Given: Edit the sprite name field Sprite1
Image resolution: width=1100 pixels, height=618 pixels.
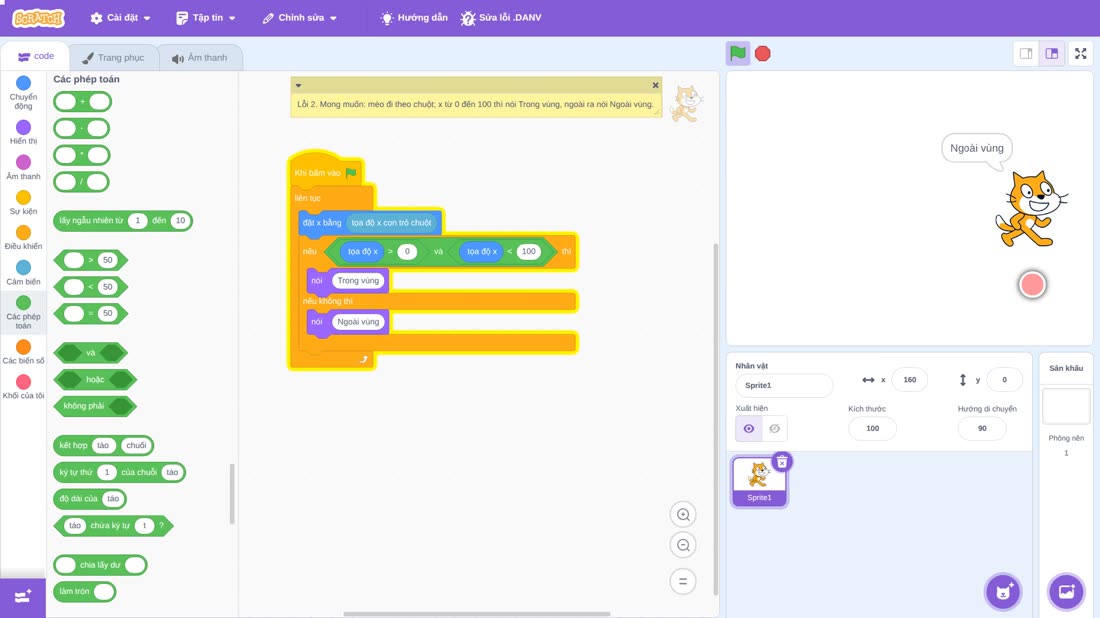Looking at the screenshot, I should coord(784,385).
